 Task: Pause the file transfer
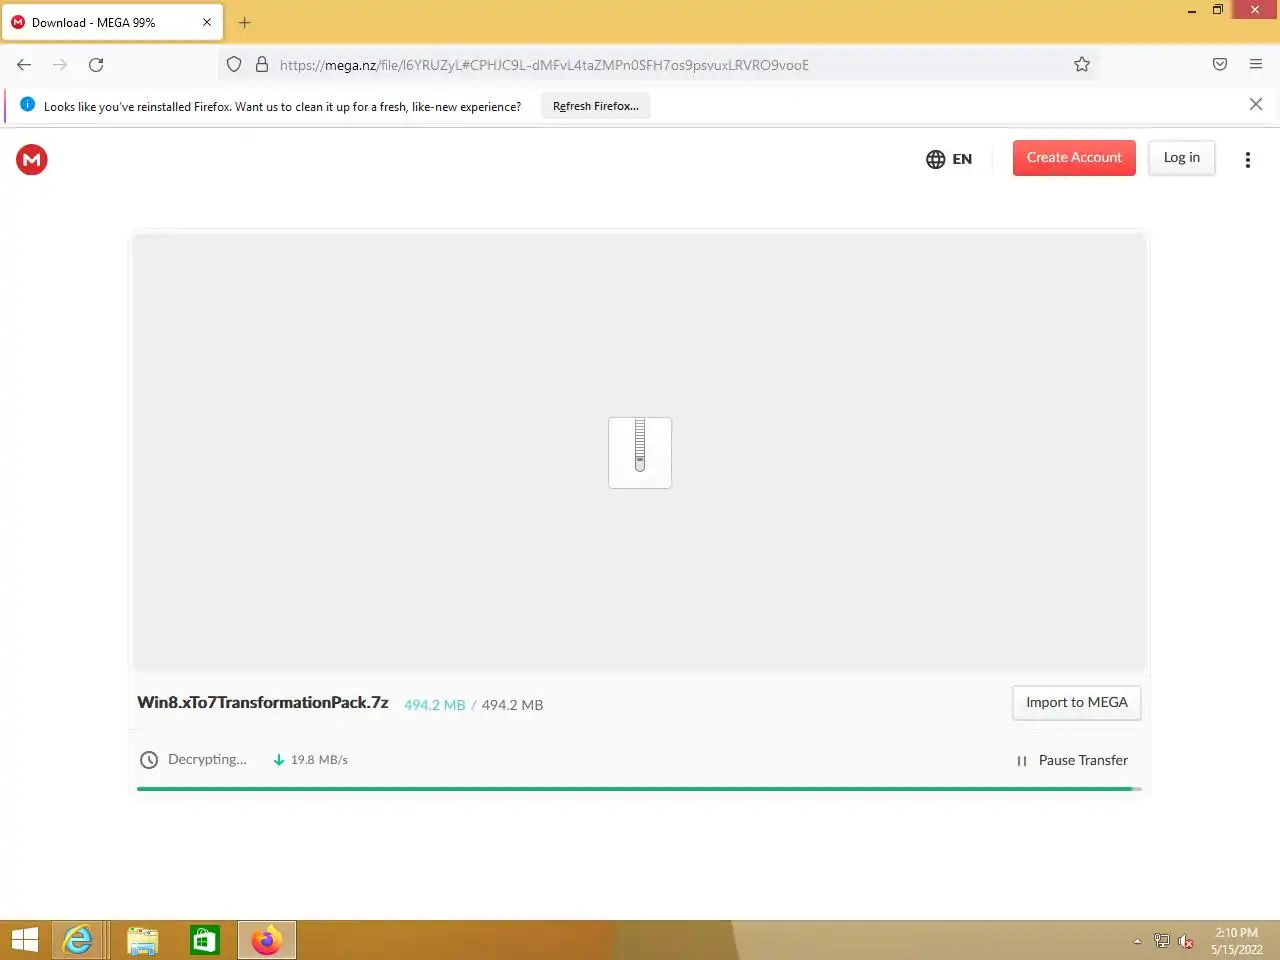coord(1072,760)
